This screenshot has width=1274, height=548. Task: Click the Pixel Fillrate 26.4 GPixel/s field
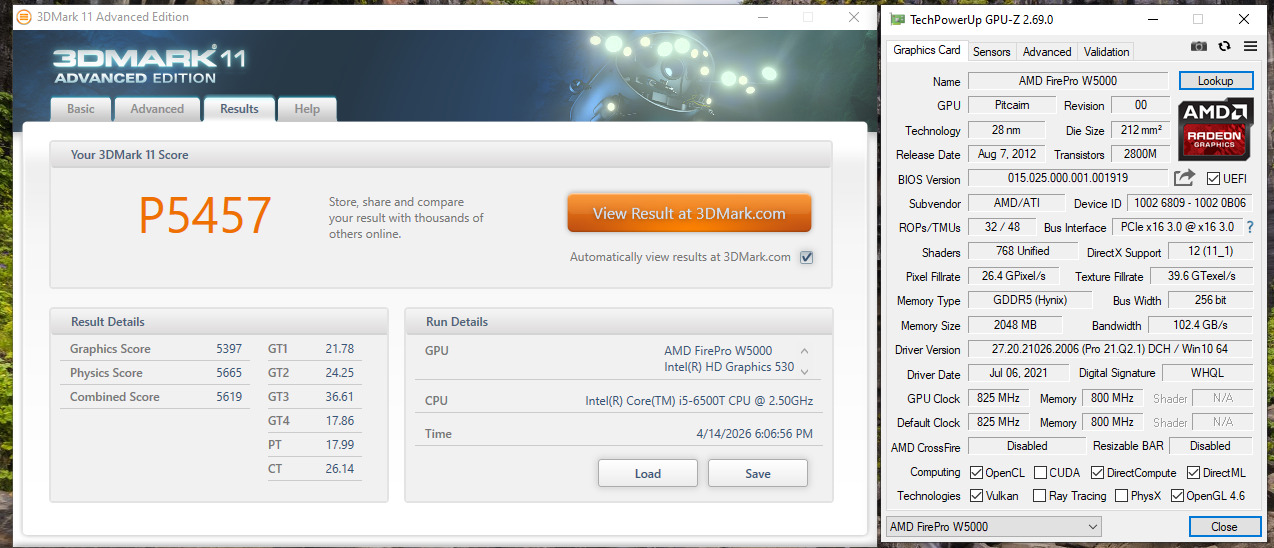point(1012,276)
